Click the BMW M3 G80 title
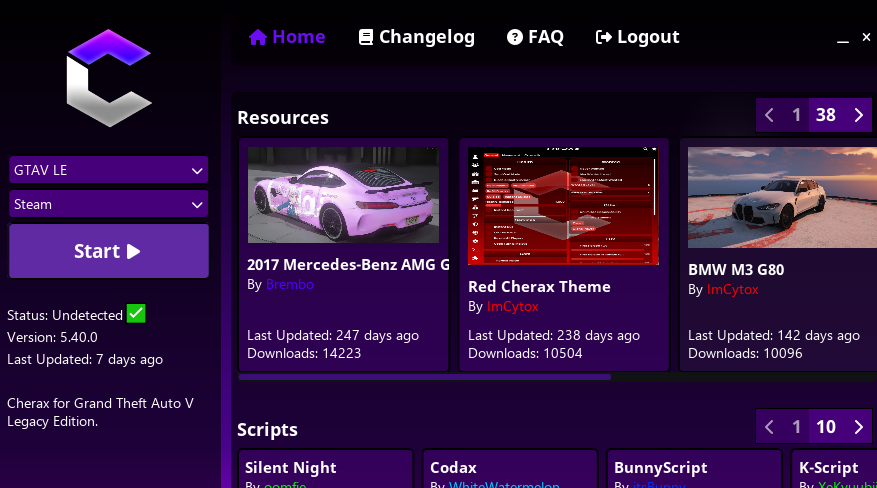877x488 pixels. (736, 270)
